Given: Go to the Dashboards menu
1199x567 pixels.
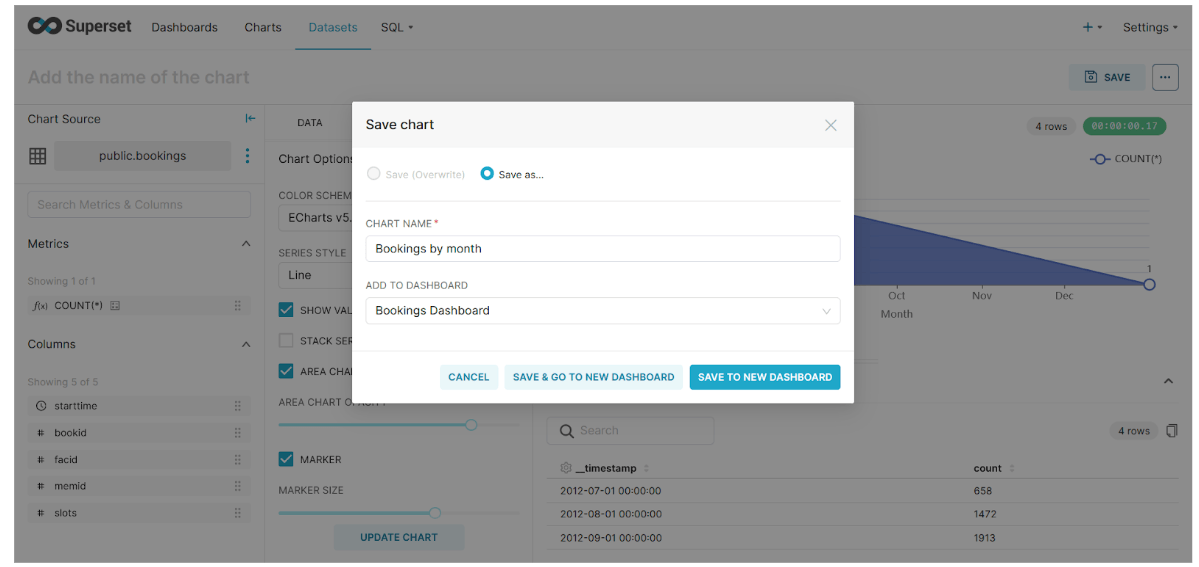Looking at the screenshot, I should tap(184, 28).
